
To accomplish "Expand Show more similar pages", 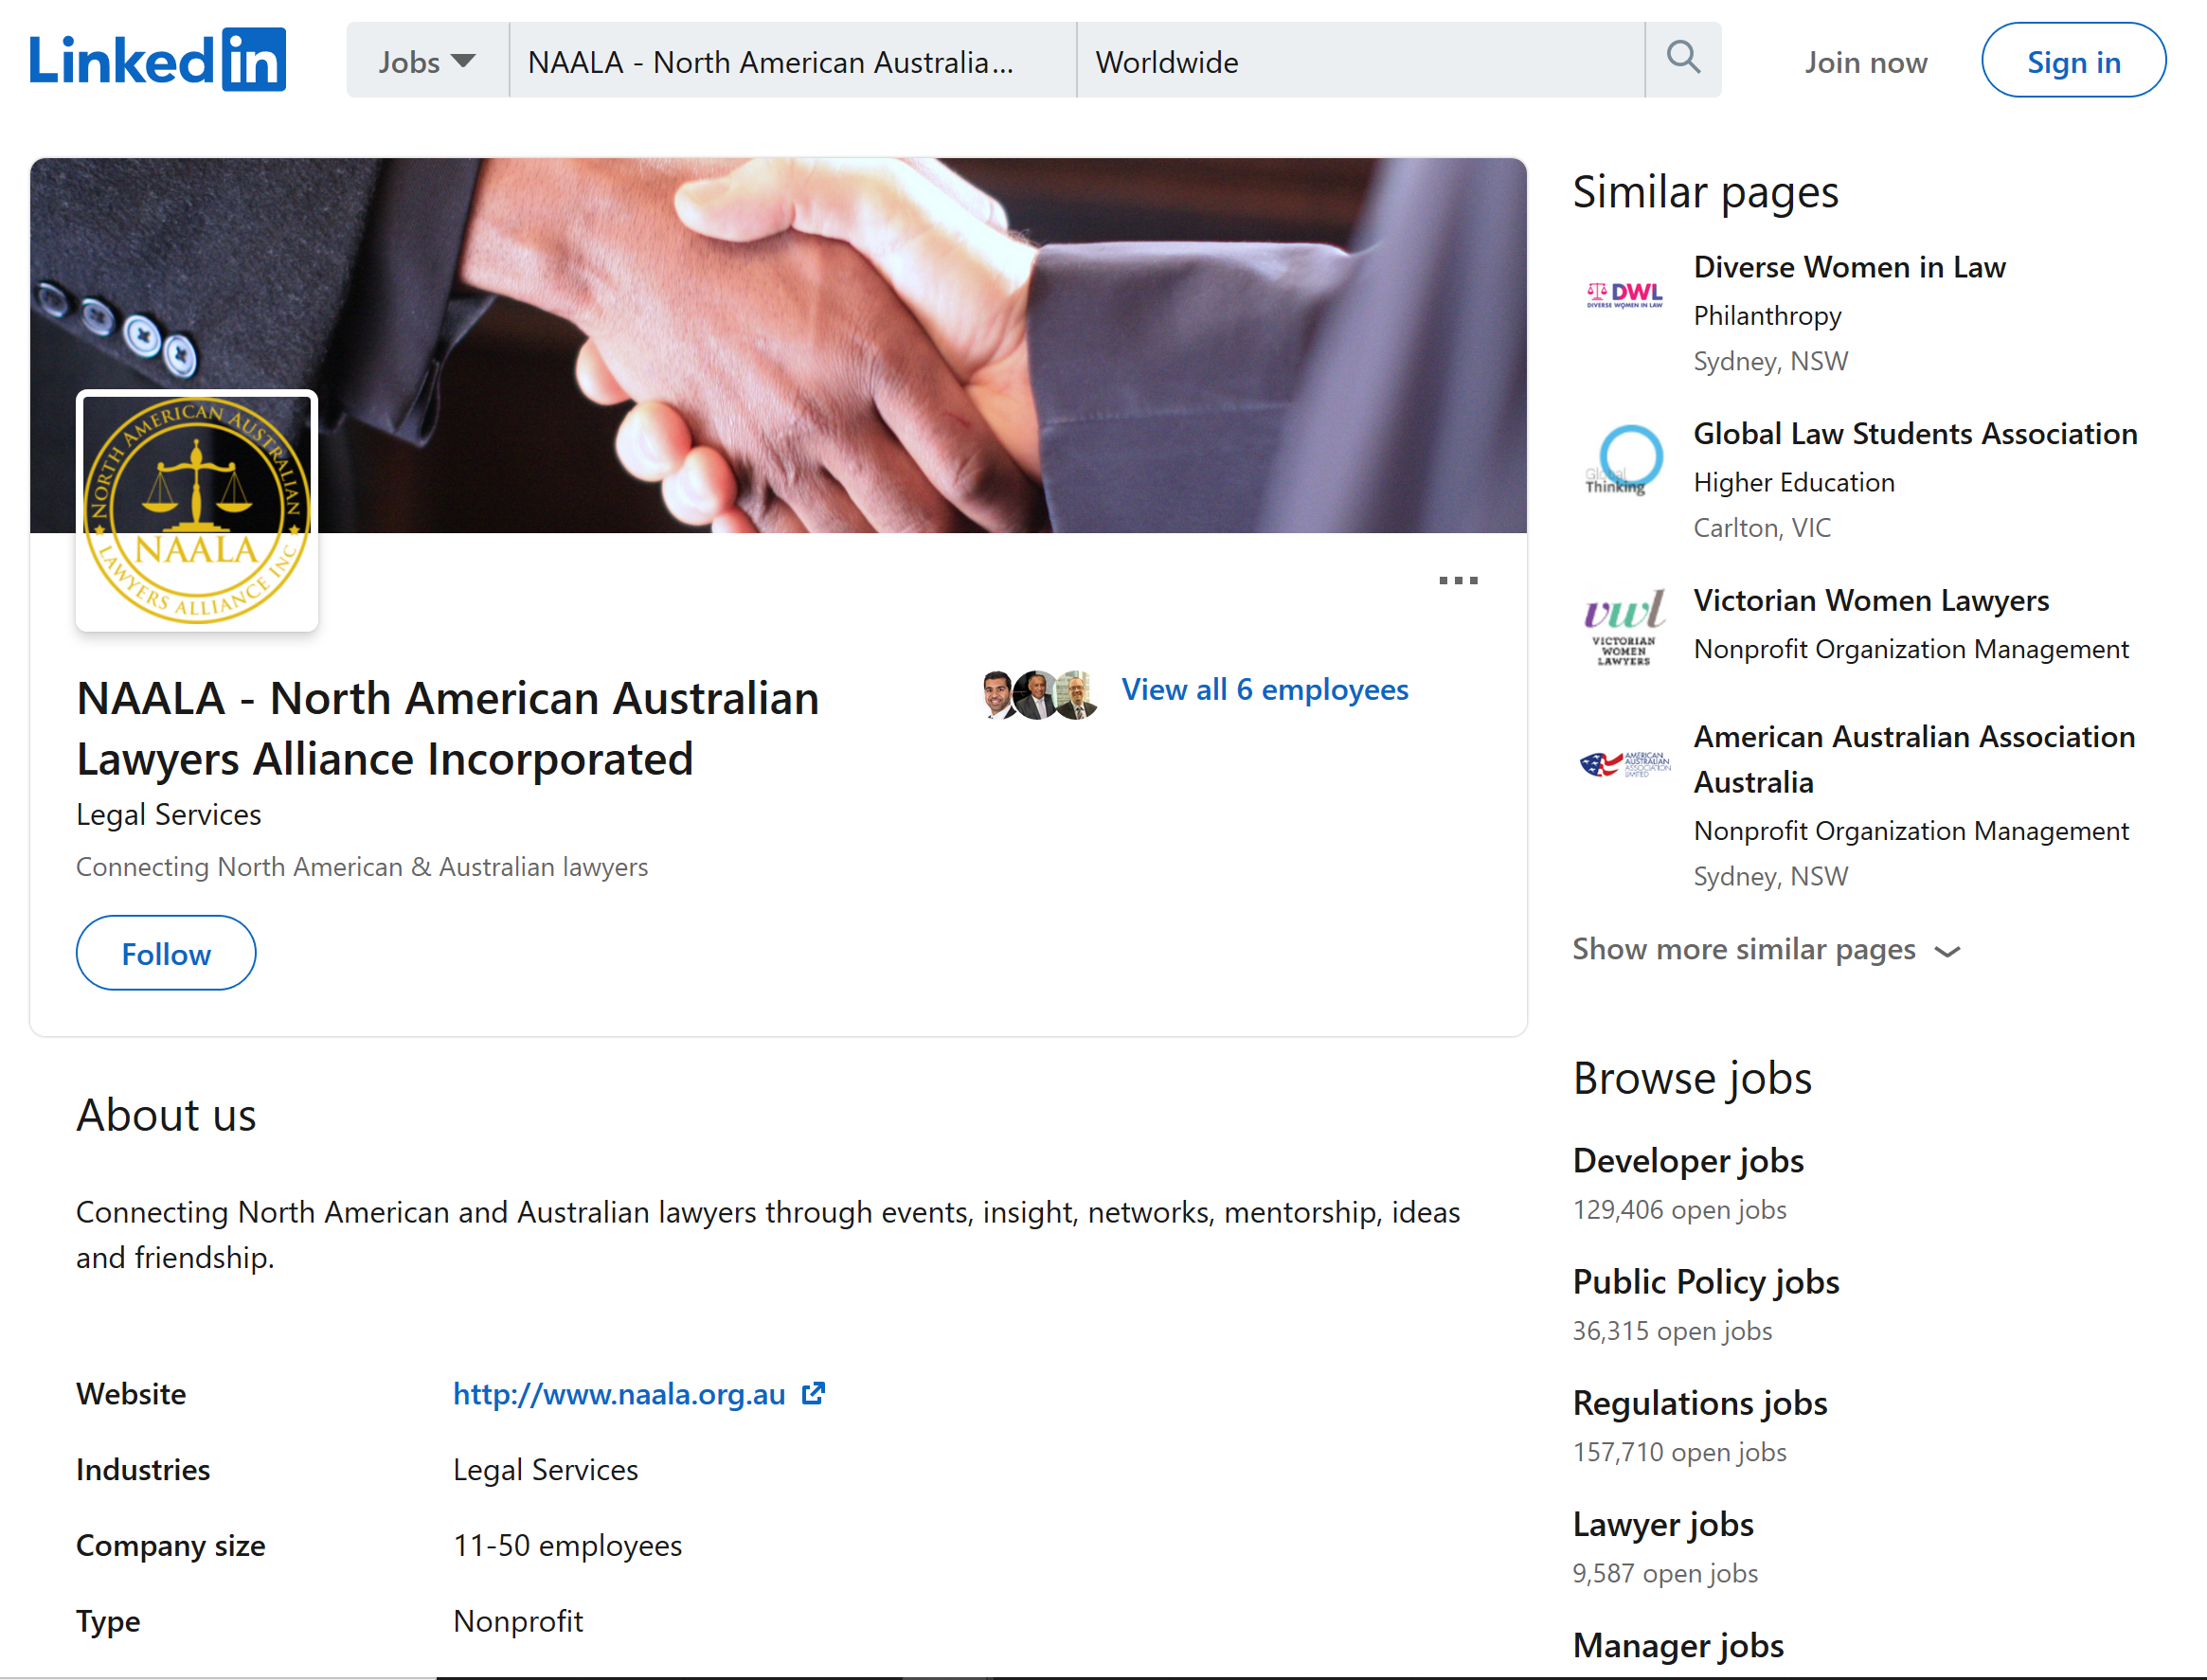I will (x=1766, y=949).
